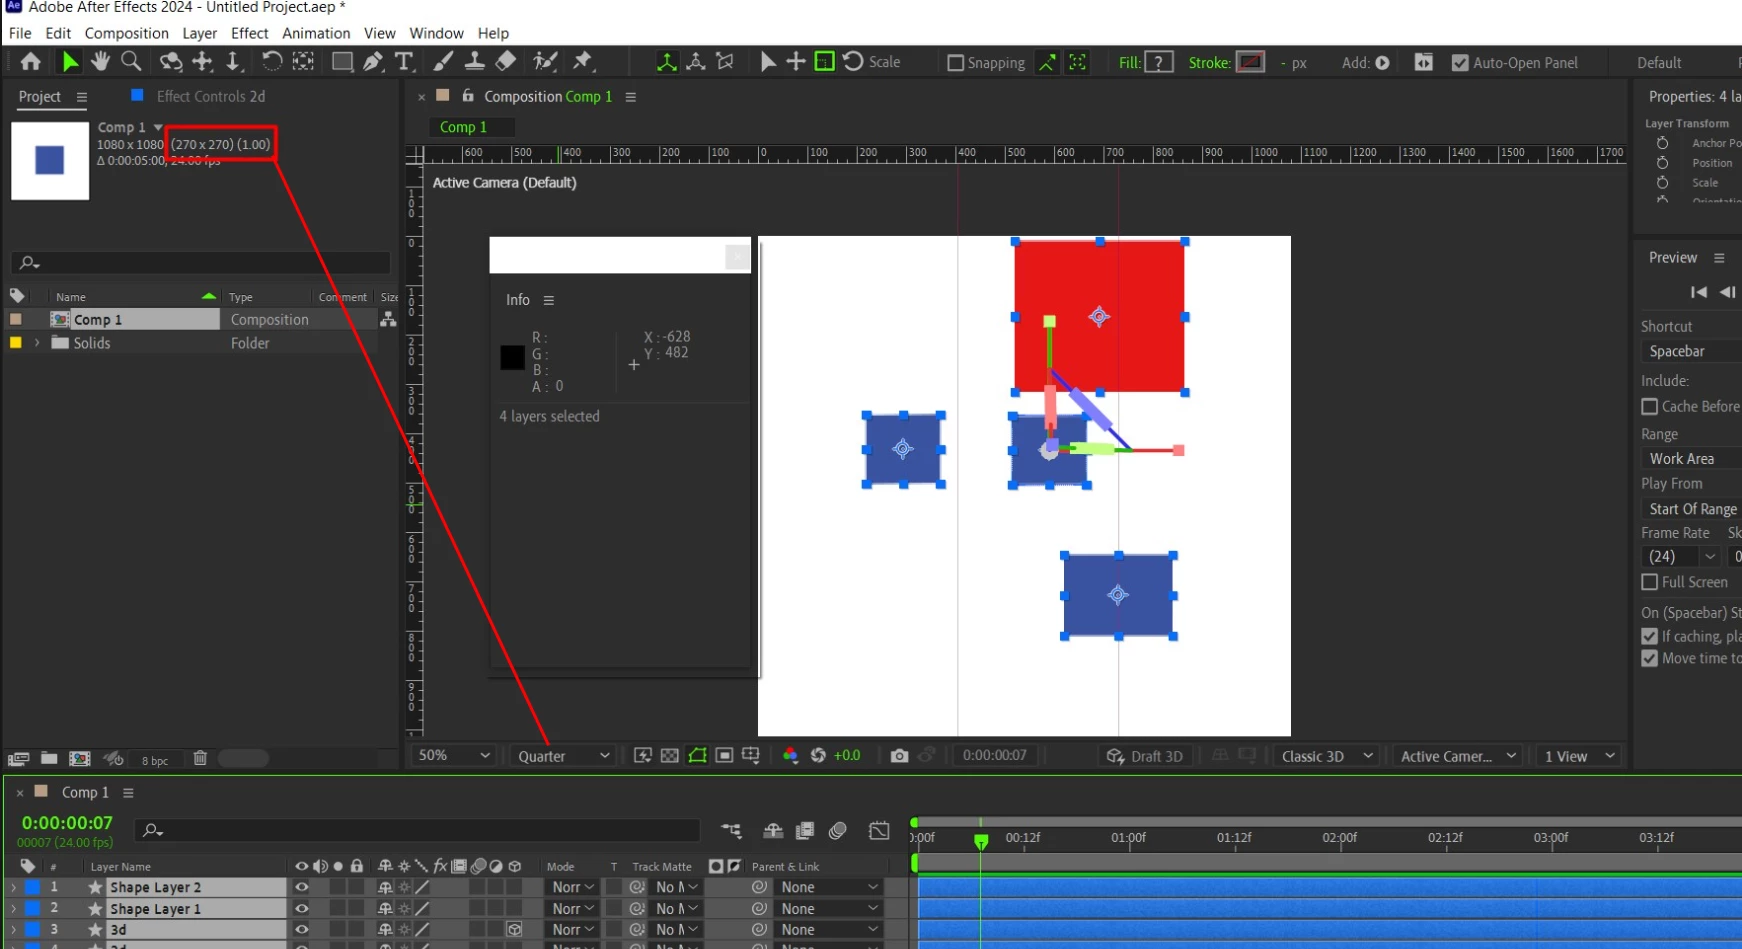Screen dimensions: 1742x949
Task: Hide Shape Layer 2 with eye toggle
Action: [x=301, y=887]
